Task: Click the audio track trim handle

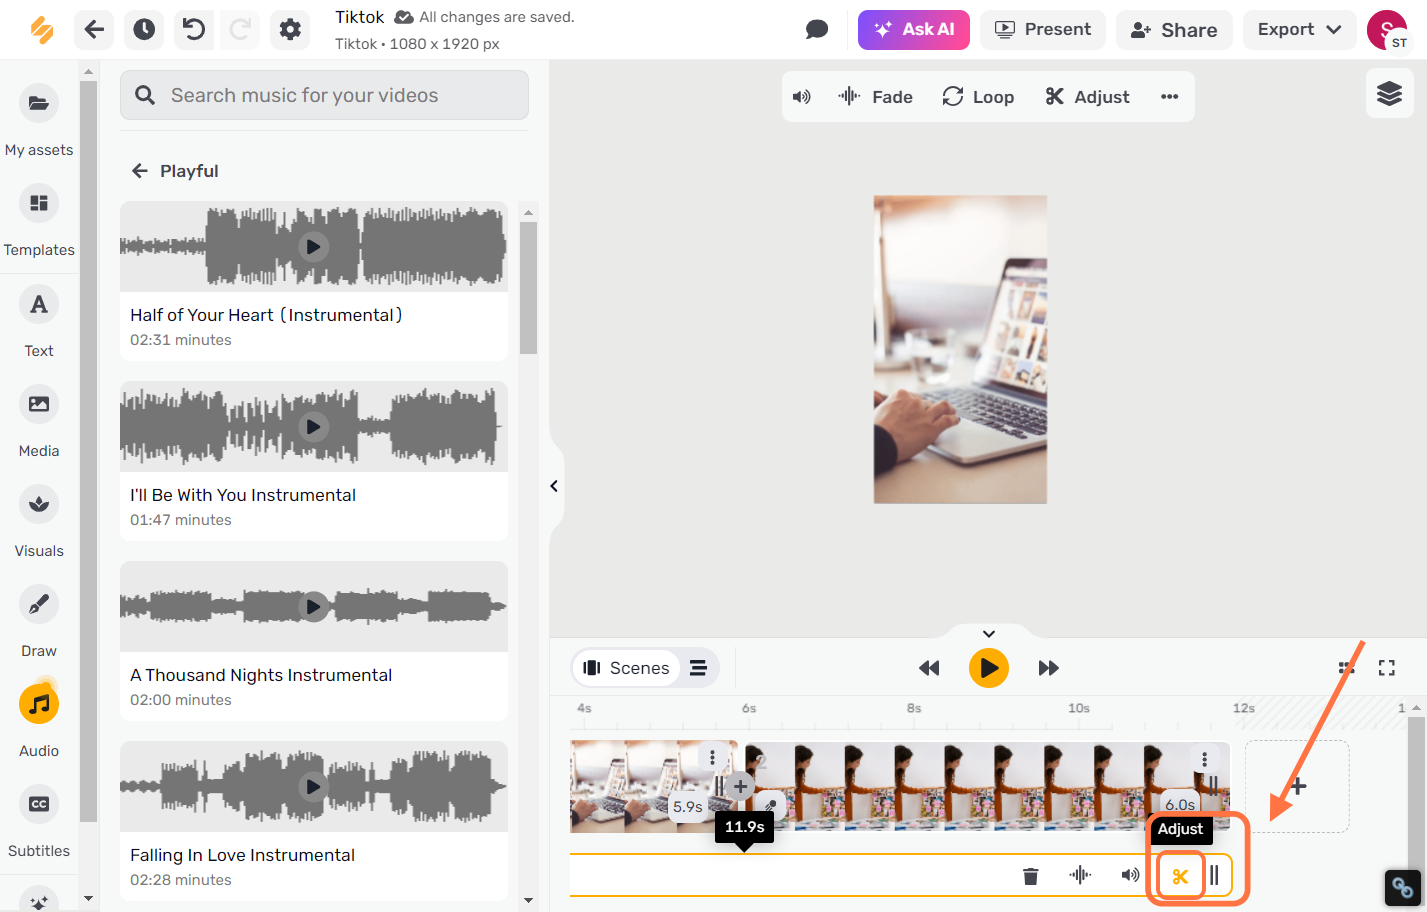Action: pyautogui.click(x=1214, y=877)
